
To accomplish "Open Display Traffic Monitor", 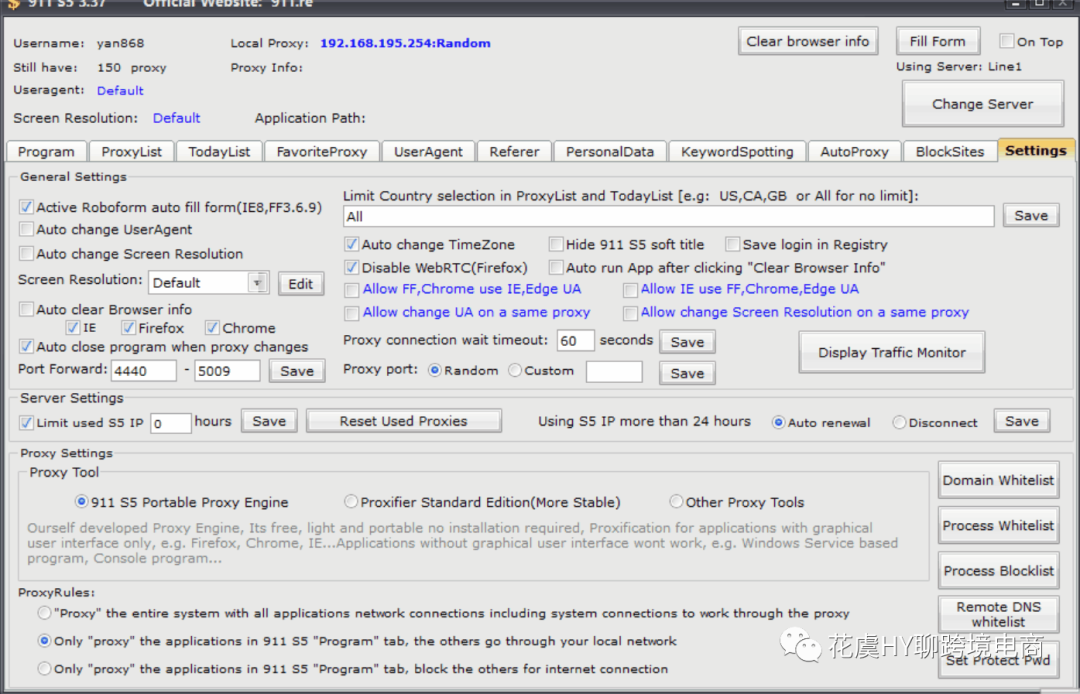I will (x=891, y=352).
